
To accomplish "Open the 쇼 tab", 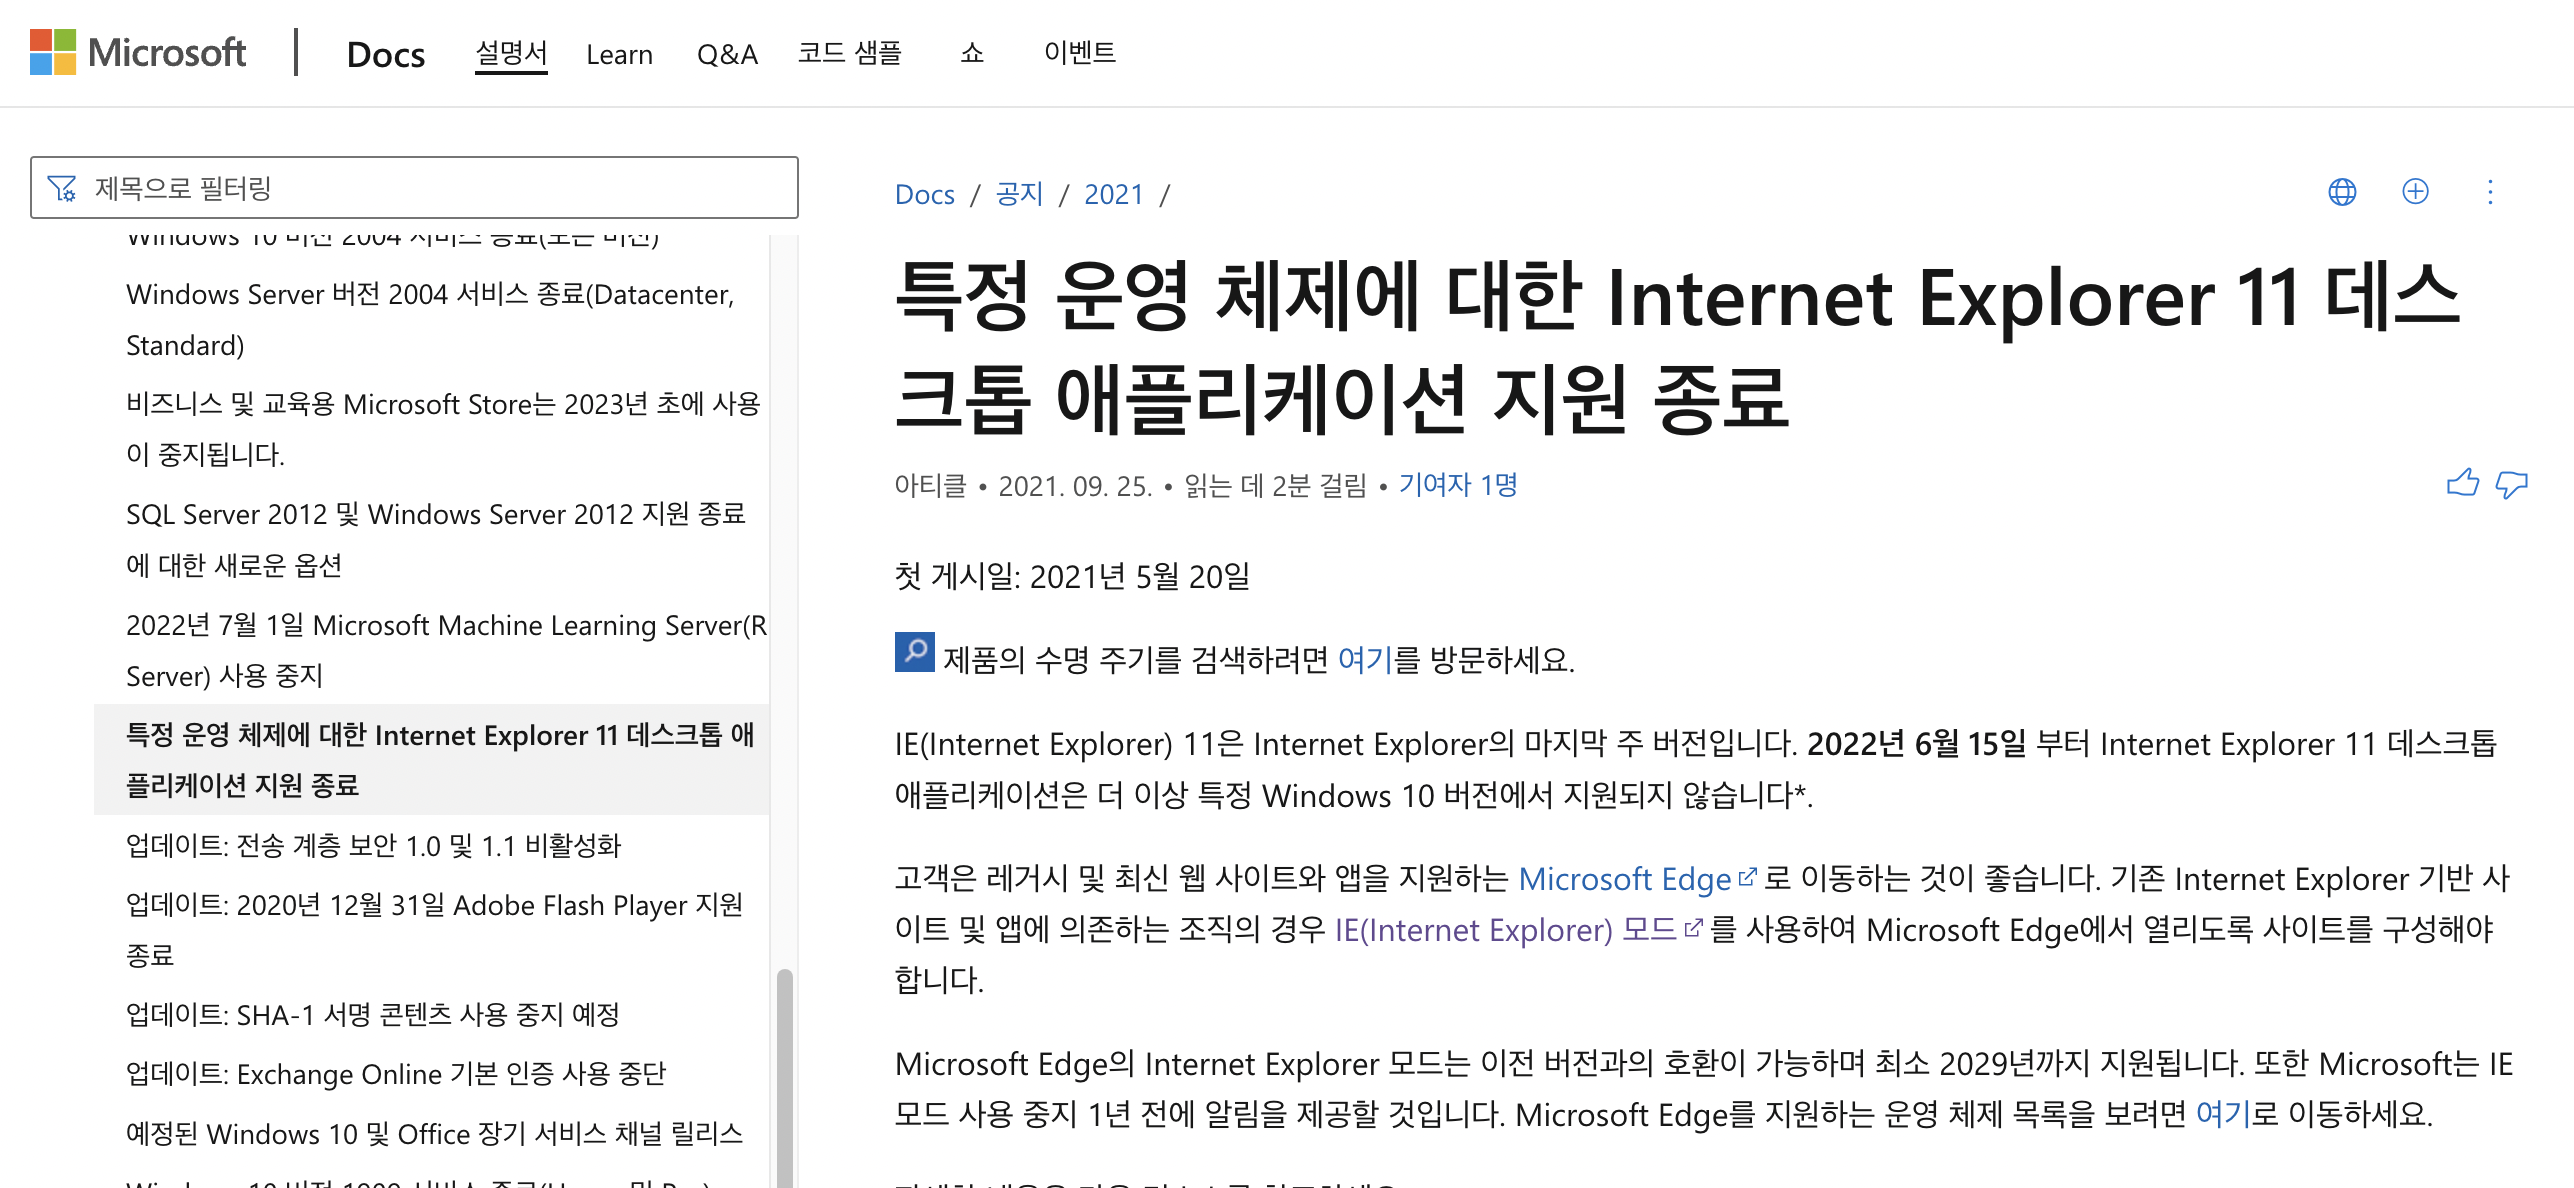I will pyautogui.click(x=972, y=53).
